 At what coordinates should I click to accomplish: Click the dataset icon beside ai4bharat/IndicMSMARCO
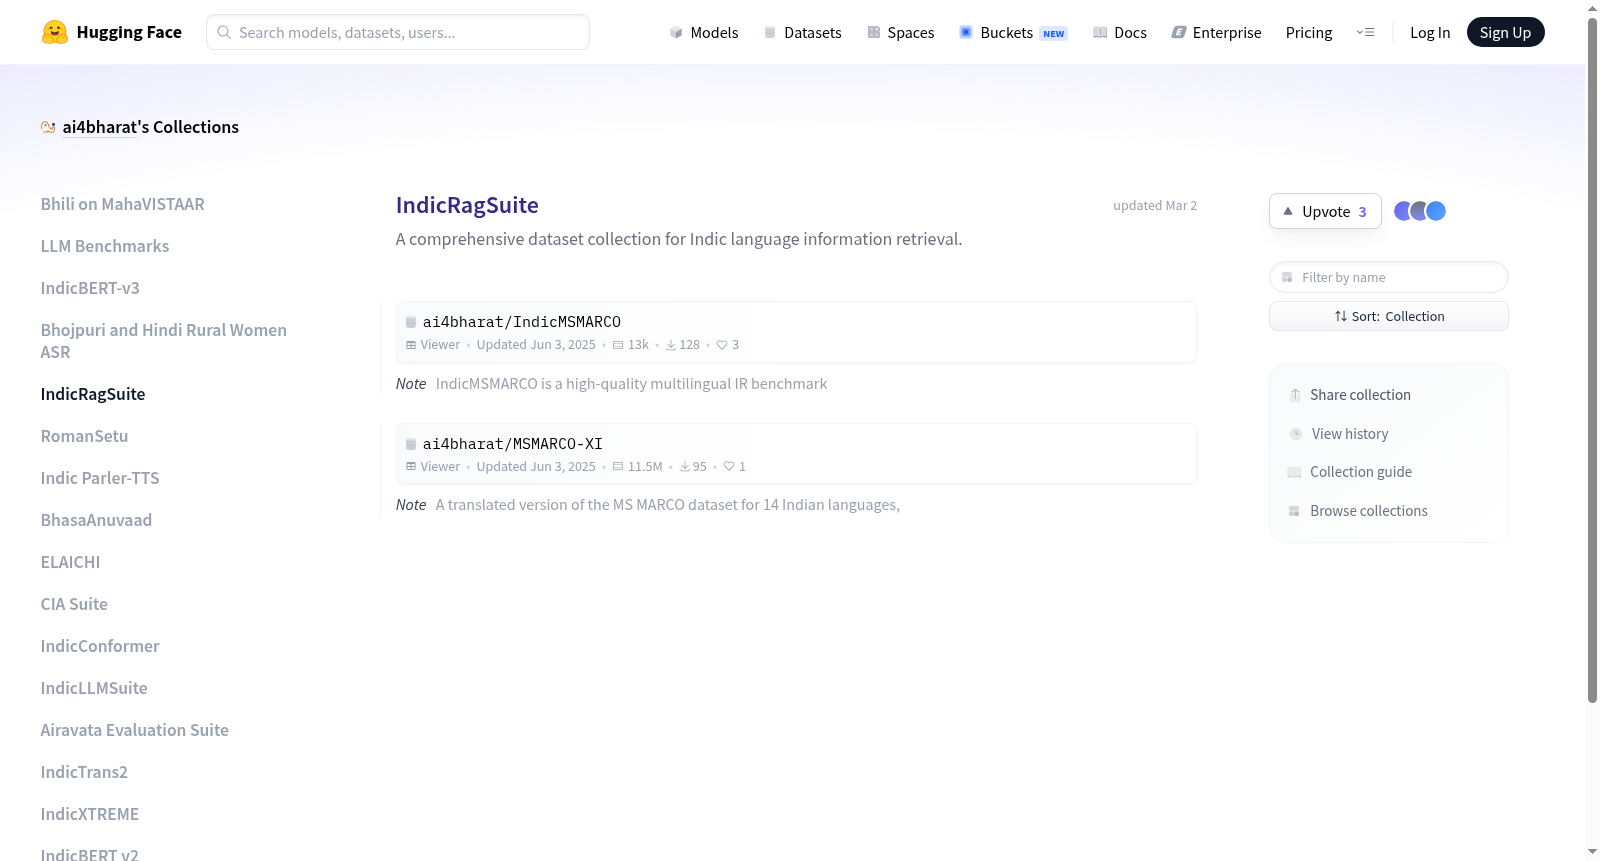click(411, 322)
